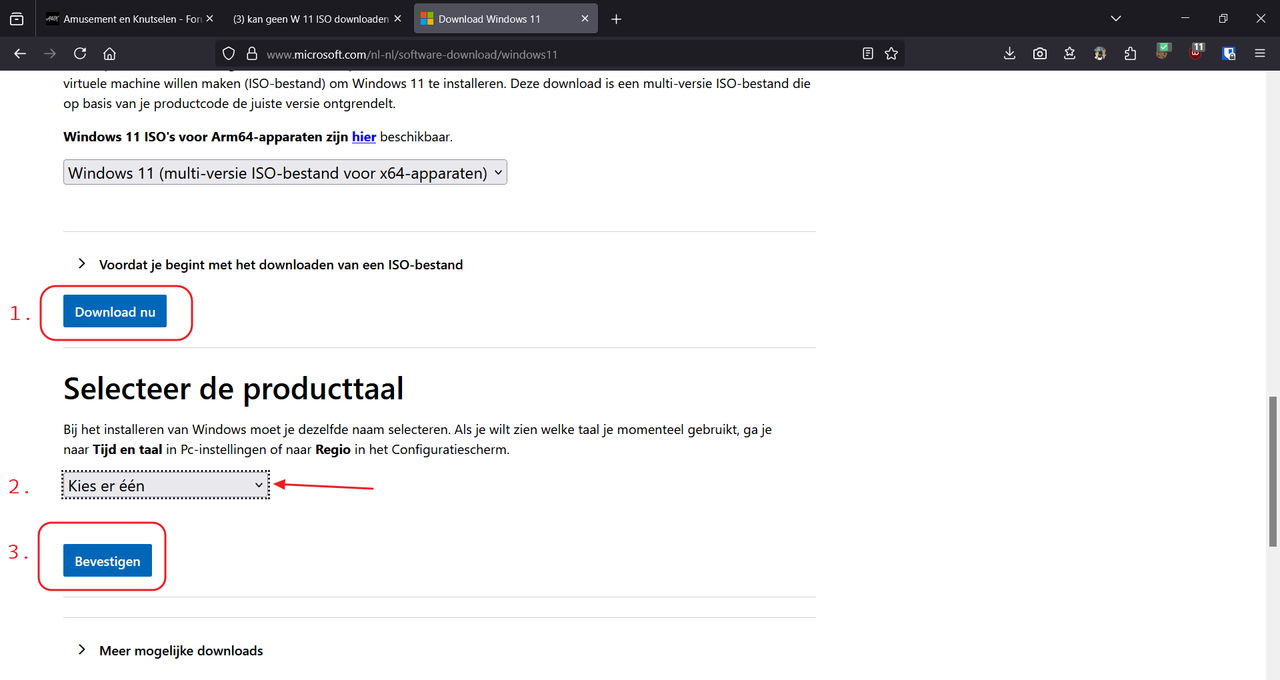Click the cookie extension with green checkmark
This screenshot has height=680, width=1280.
pyautogui.click(x=1164, y=51)
